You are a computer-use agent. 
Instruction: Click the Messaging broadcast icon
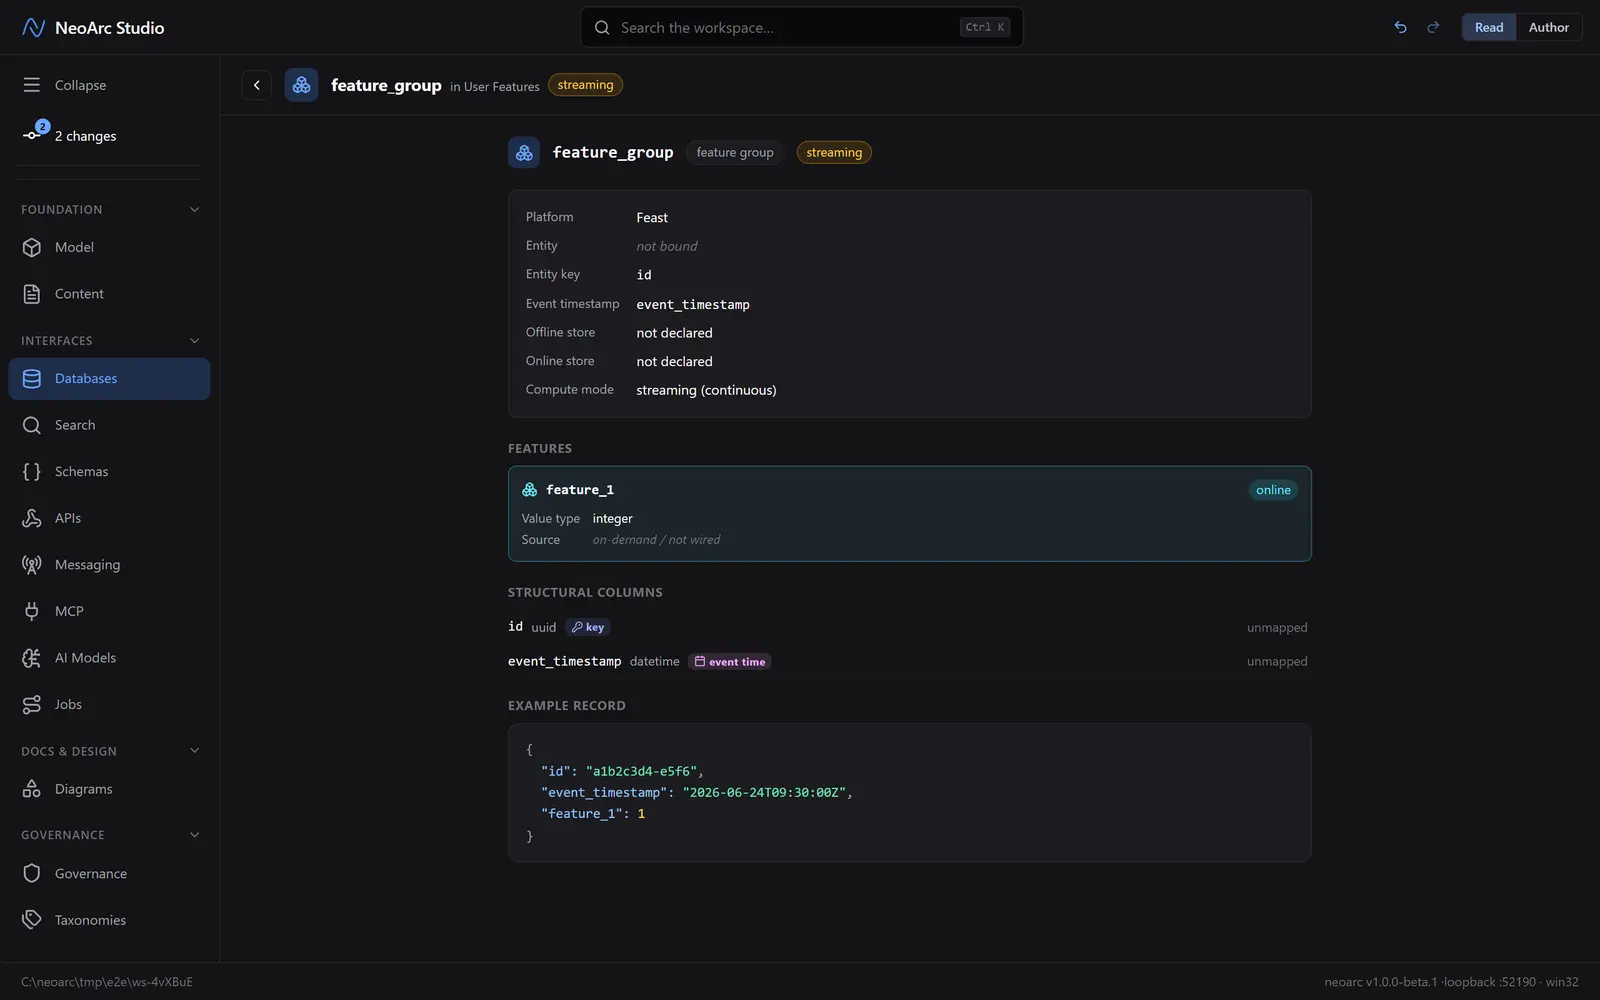point(32,565)
